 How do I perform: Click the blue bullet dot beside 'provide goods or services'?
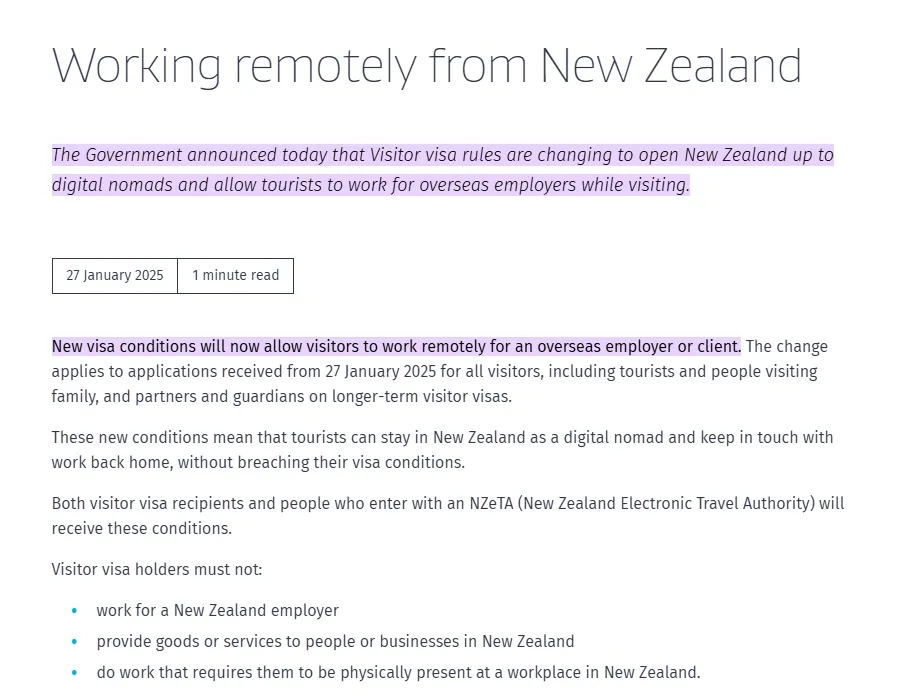coord(74,642)
